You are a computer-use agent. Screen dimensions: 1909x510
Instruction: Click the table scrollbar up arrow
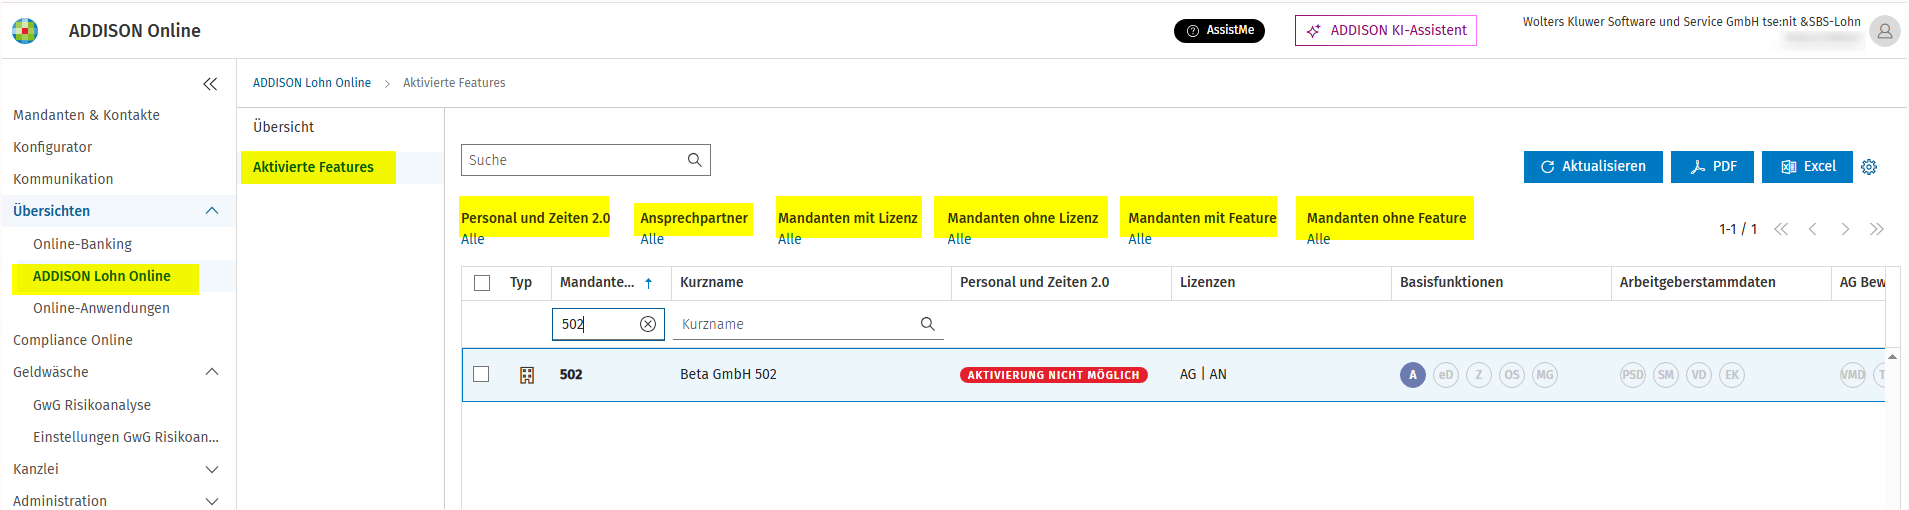point(1892,356)
